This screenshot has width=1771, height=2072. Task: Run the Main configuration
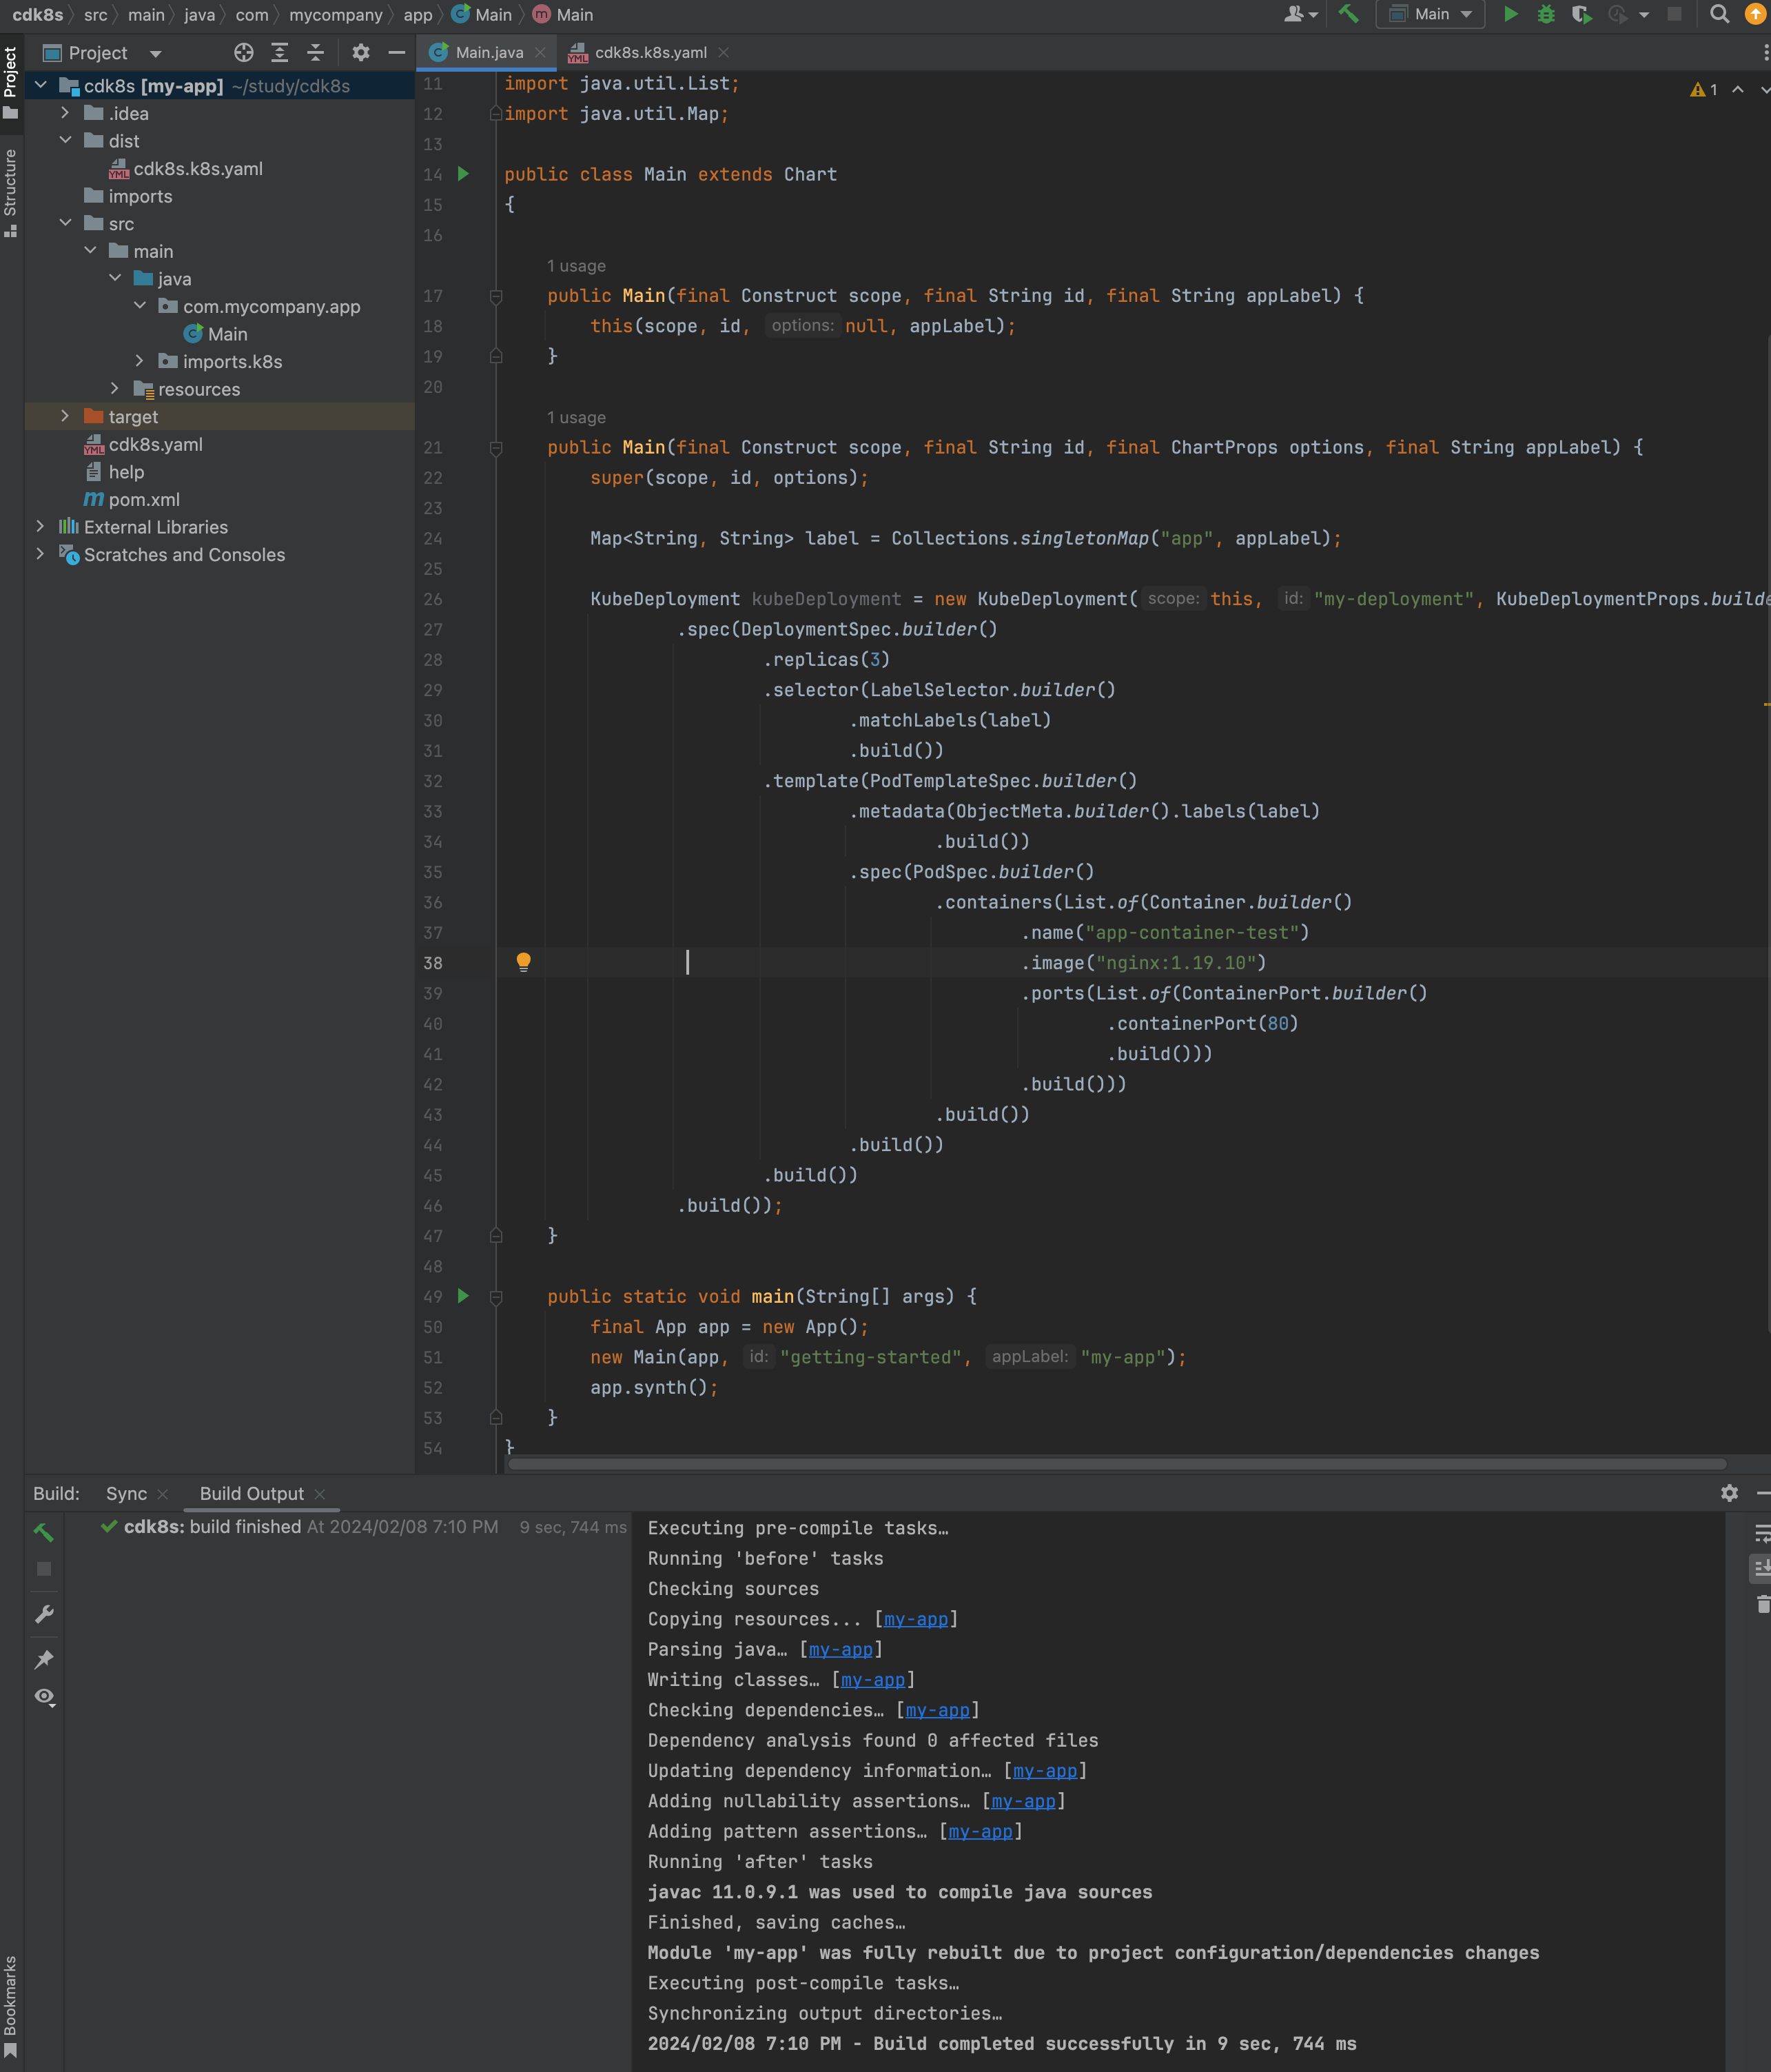1511,14
